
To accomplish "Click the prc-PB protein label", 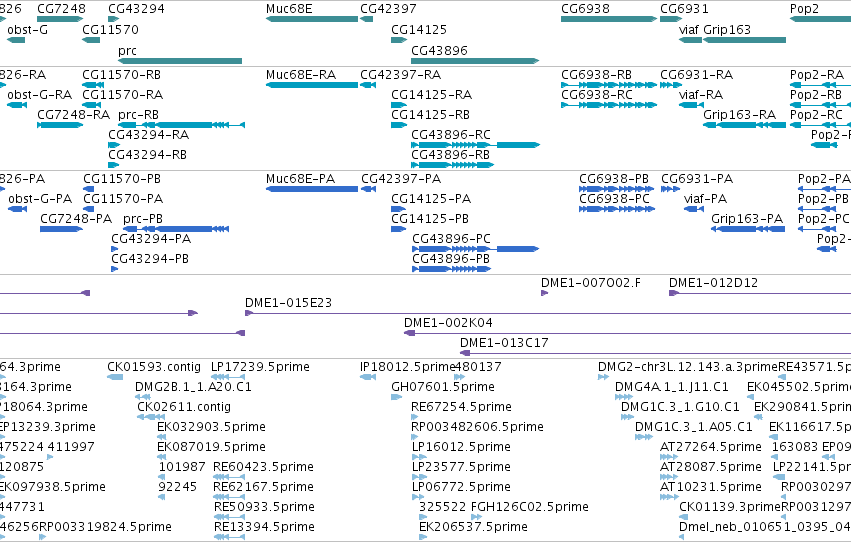I will pos(143,219).
